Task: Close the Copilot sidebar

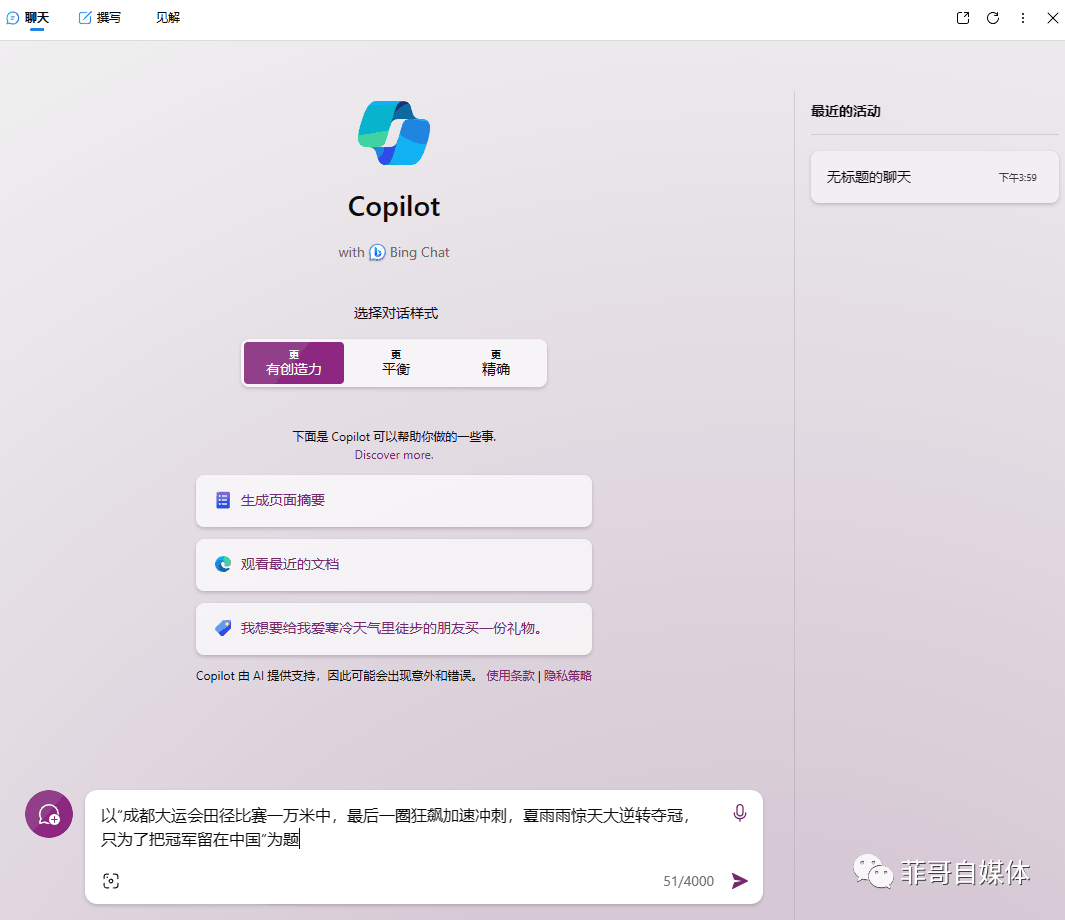Action: [x=1052, y=18]
